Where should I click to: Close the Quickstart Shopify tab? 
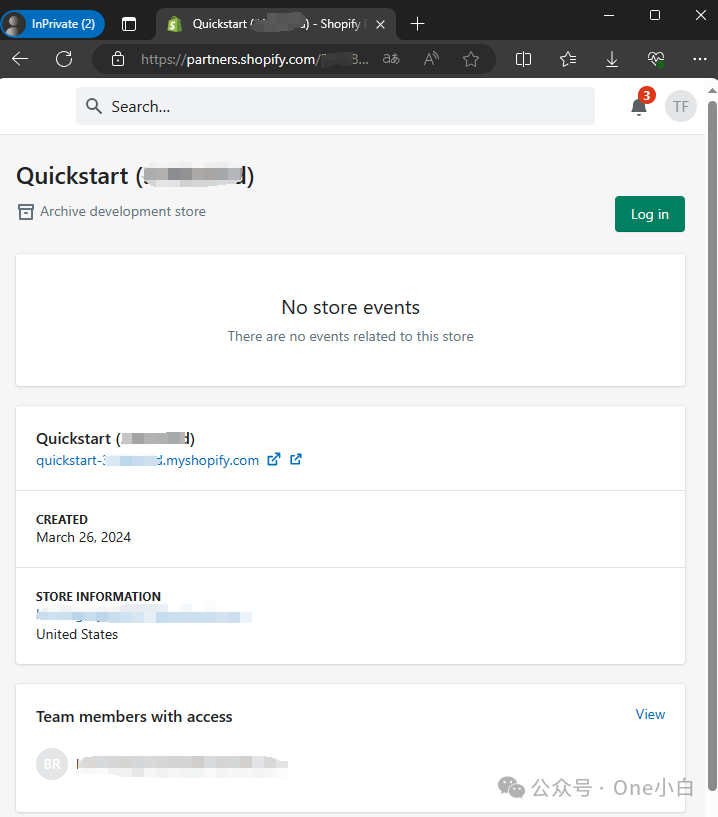(x=380, y=24)
